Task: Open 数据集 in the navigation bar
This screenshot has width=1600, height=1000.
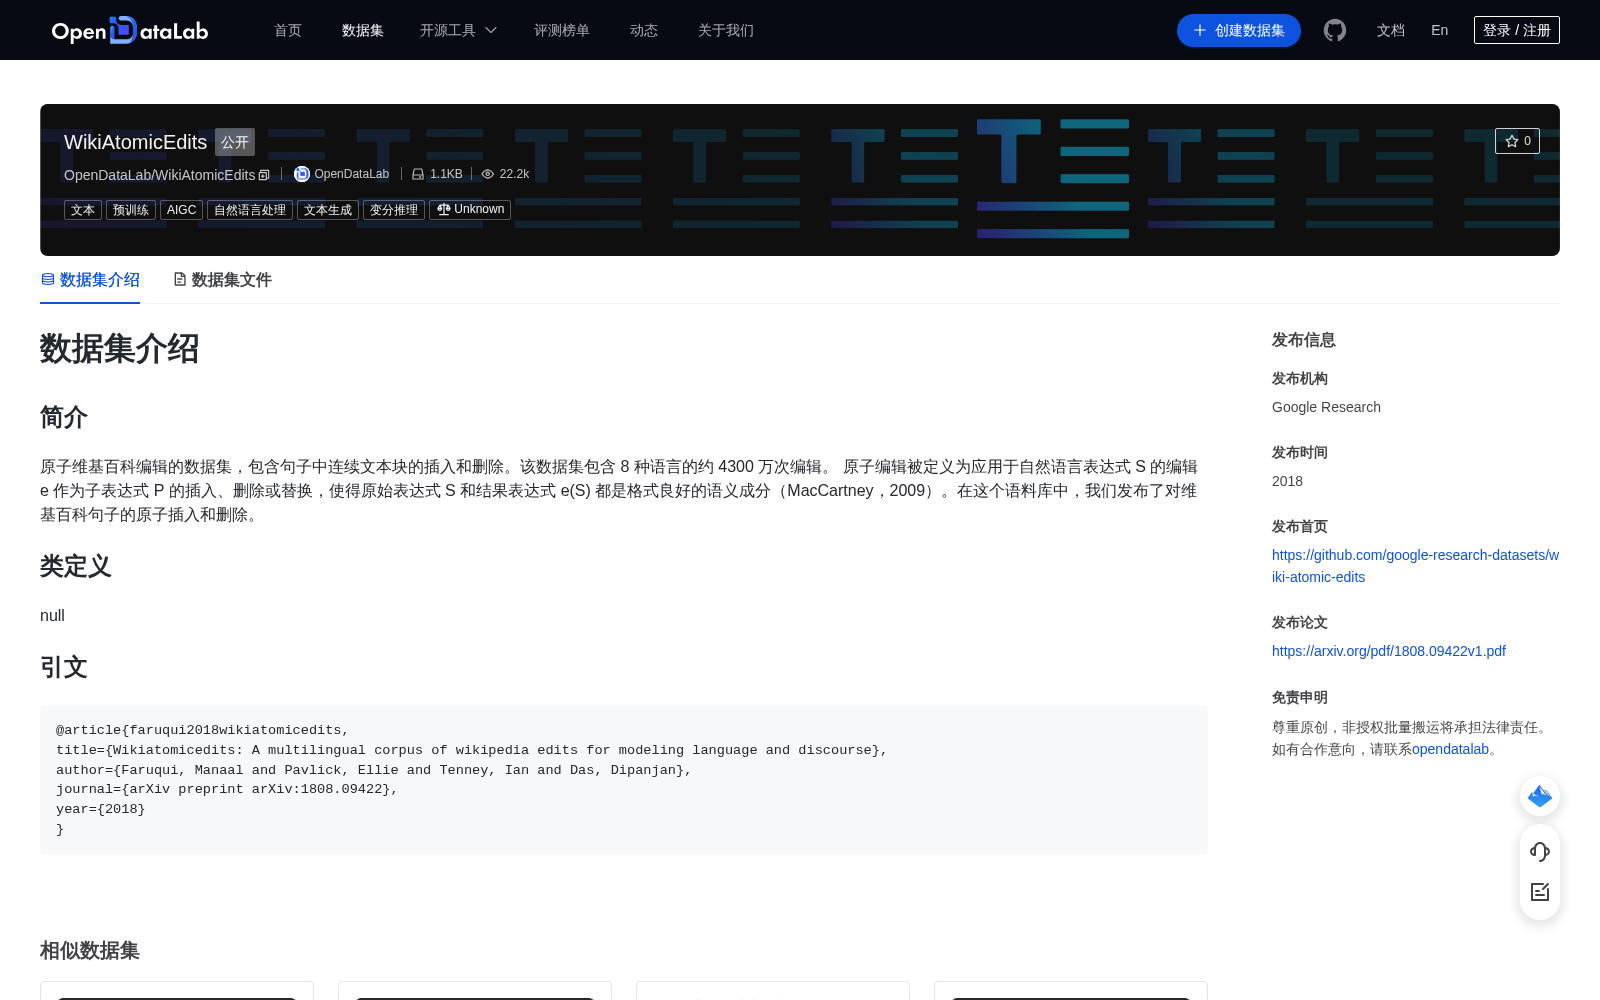Action: pyautogui.click(x=363, y=30)
